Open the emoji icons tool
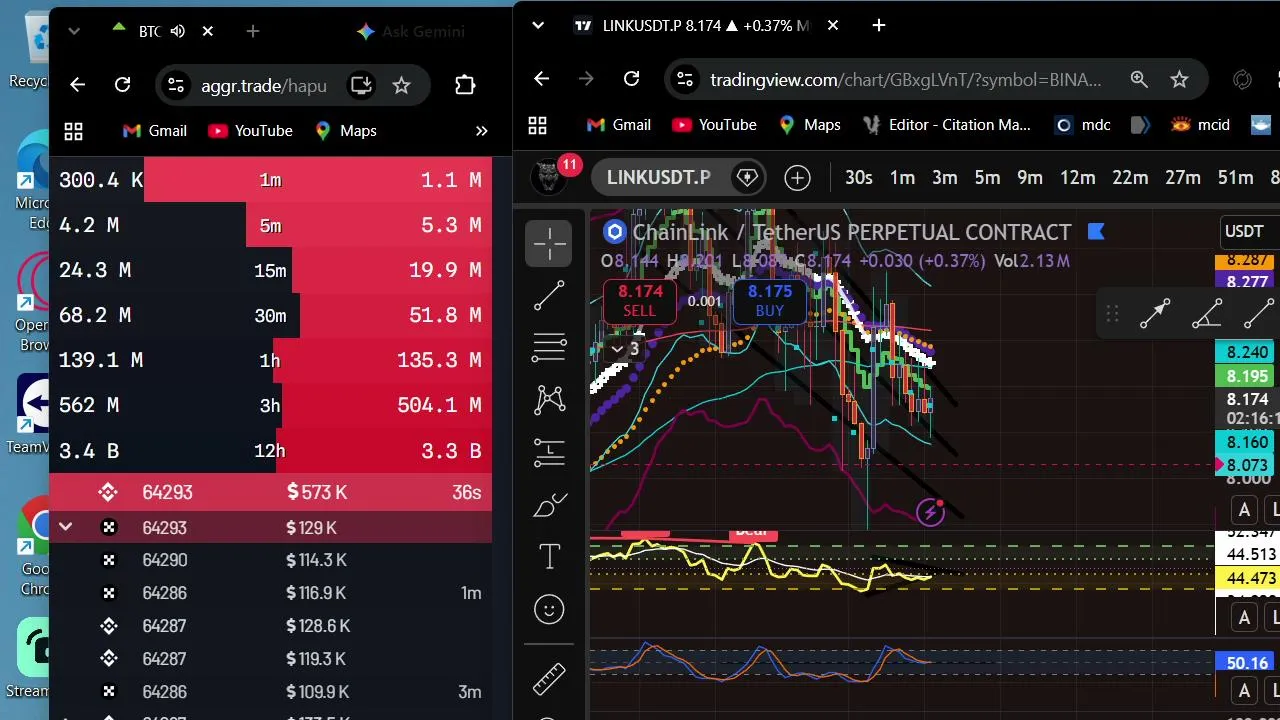The height and width of the screenshot is (720, 1280). click(549, 609)
